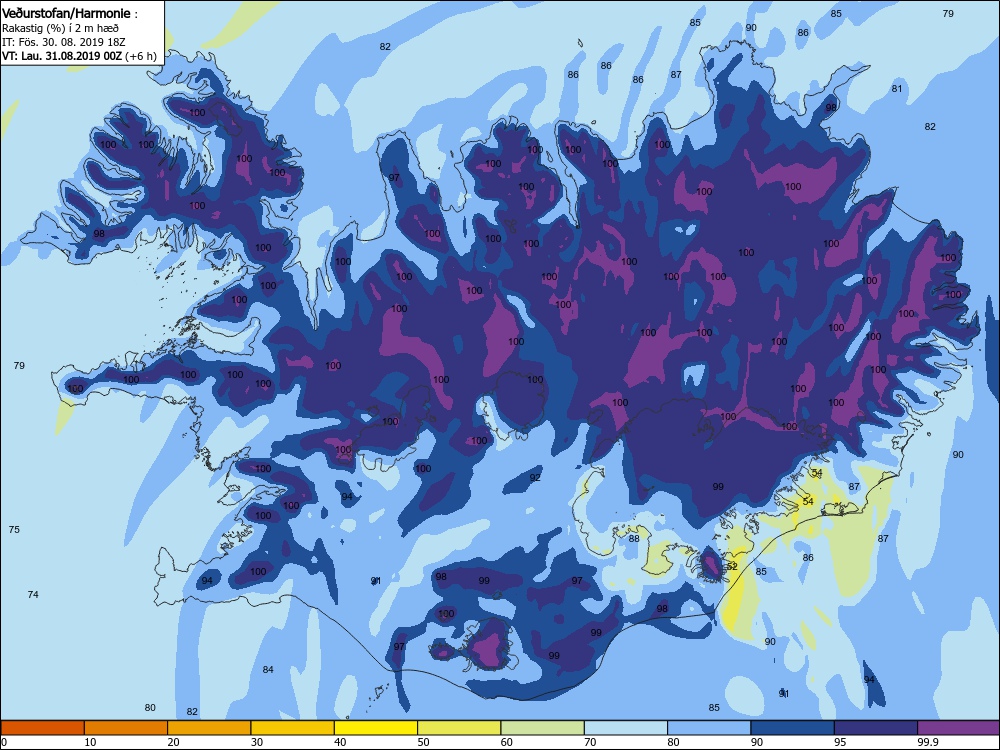
Task: Choose the 50–60 pale yellow legend swatch
Action: (x=459, y=728)
